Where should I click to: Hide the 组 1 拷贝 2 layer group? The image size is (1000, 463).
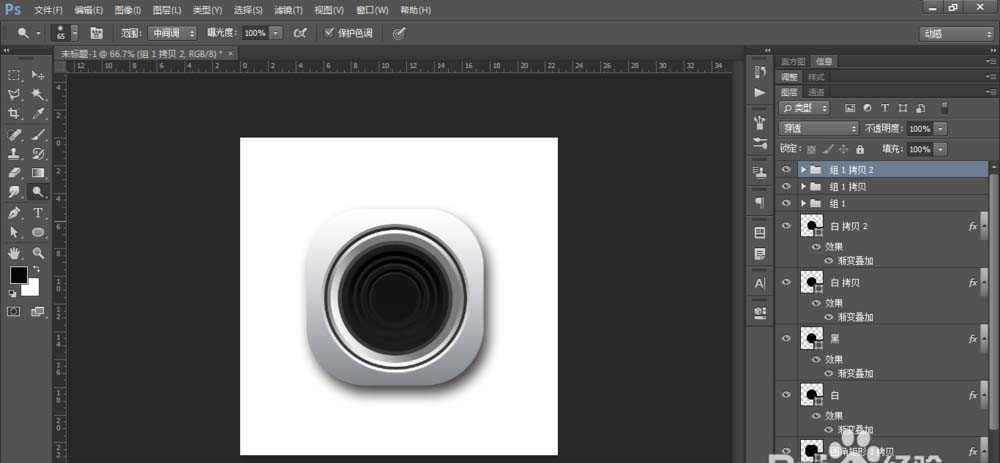tap(786, 170)
